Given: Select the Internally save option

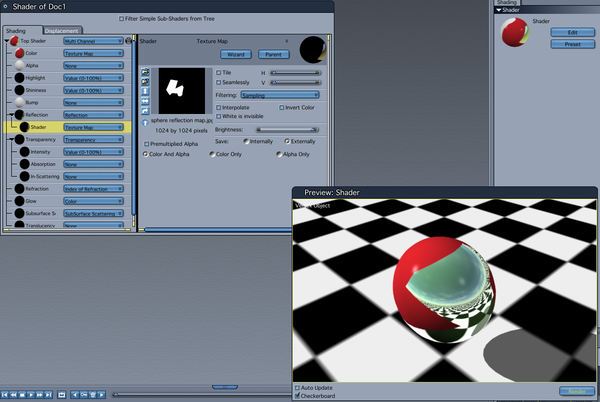Looking at the screenshot, I should tap(246, 141).
